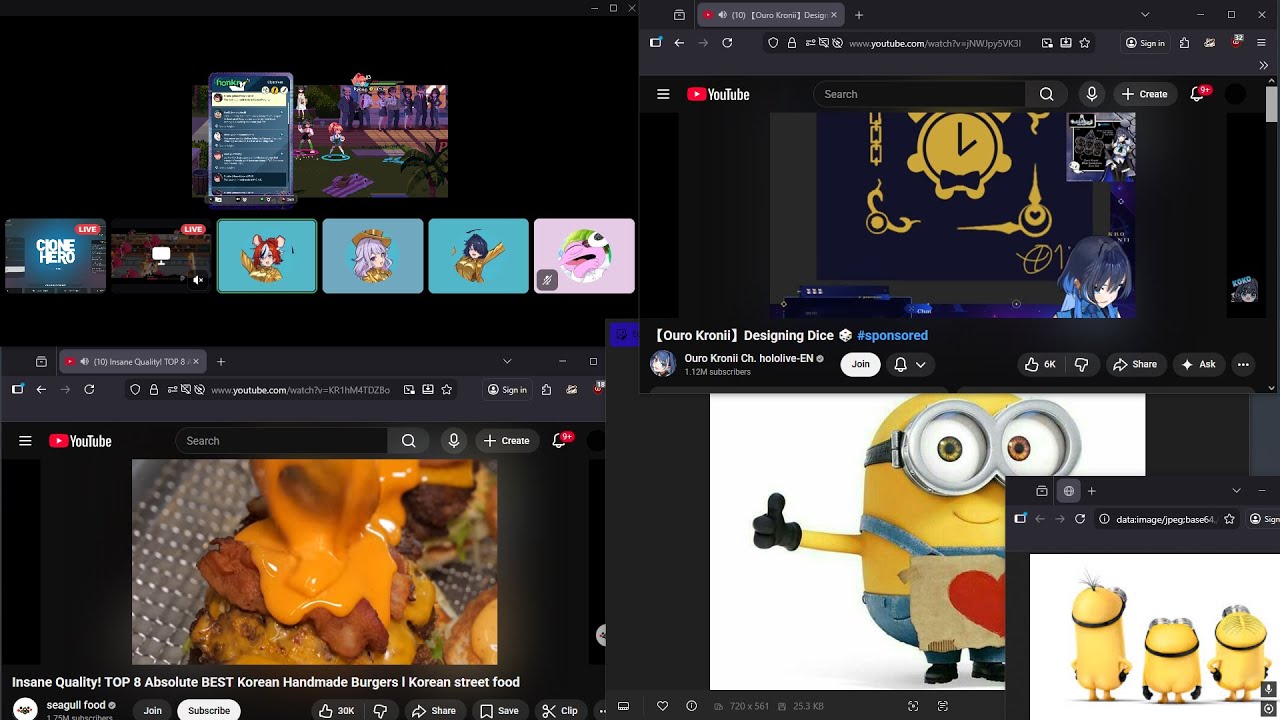The height and width of the screenshot is (720, 1280).
Task: Open #sponsored hashtag link
Action: pos(892,335)
